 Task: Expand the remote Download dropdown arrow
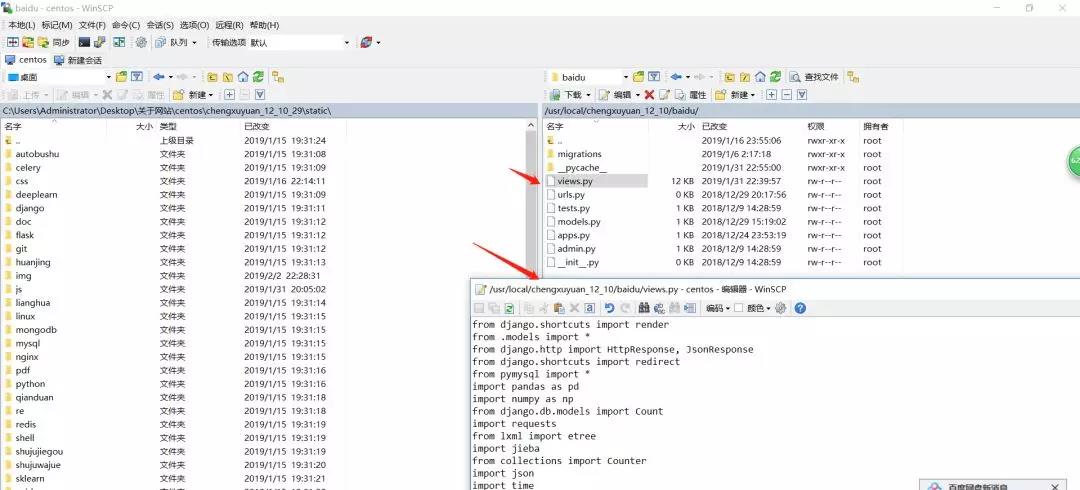[x=588, y=94]
